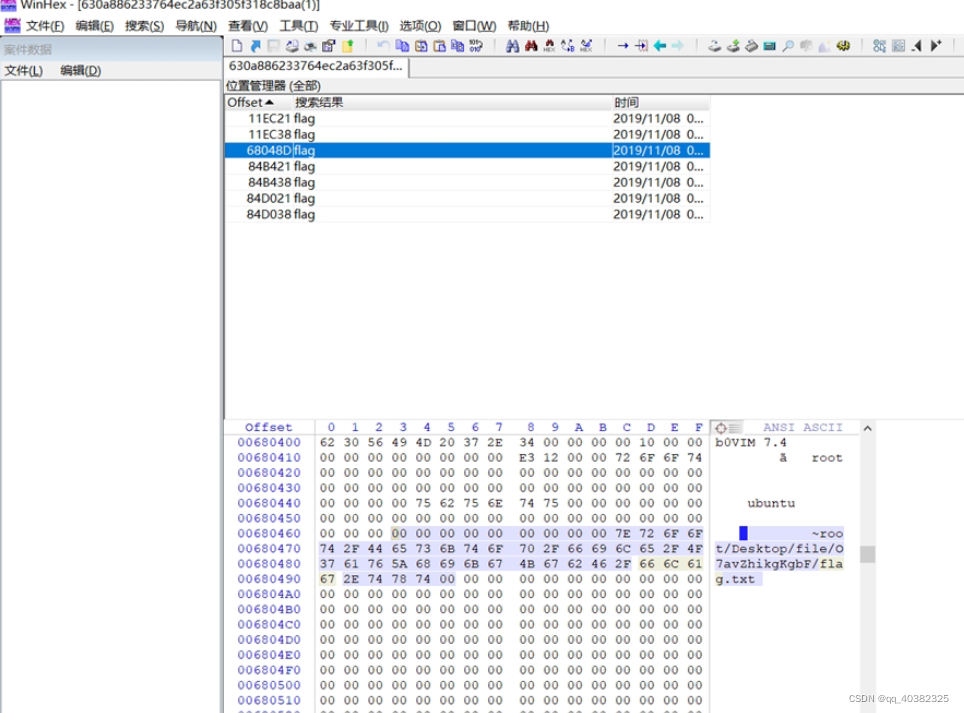Click the crosshair icon beside ANSI ASCII
This screenshot has width=964, height=713.
[x=721, y=427]
